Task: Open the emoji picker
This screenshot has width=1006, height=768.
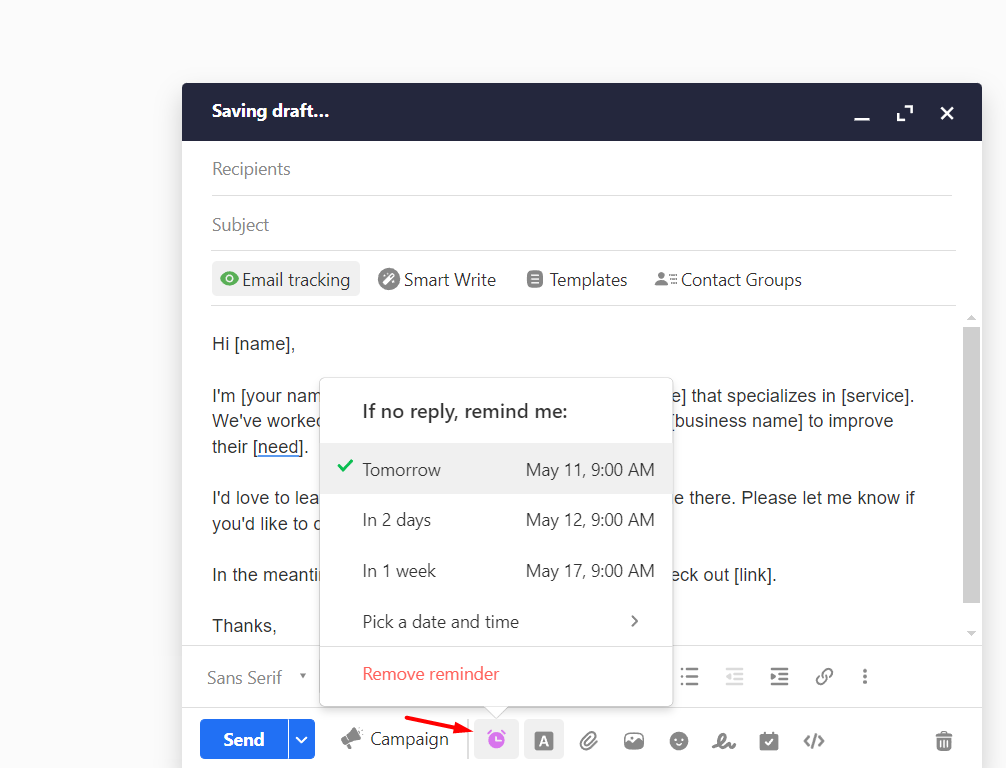Action: 679,740
